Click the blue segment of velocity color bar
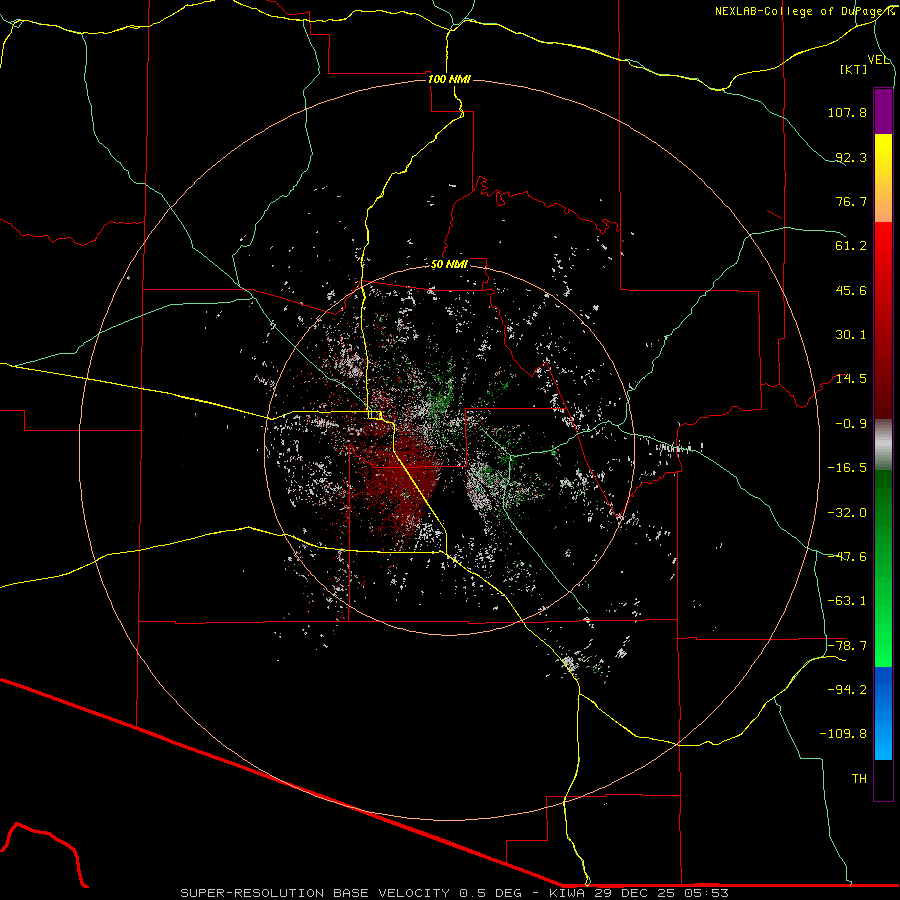Image resolution: width=900 pixels, height=900 pixels. pyautogui.click(x=883, y=713)
